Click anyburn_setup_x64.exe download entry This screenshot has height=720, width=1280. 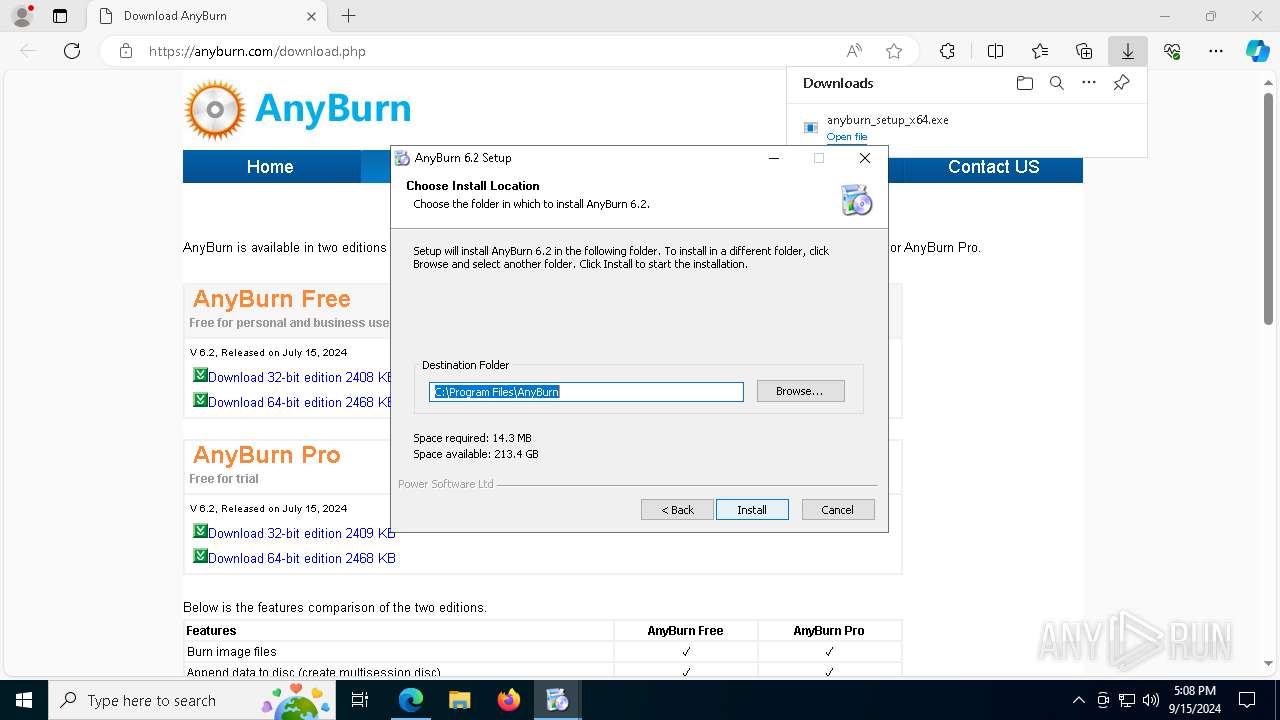887,120
